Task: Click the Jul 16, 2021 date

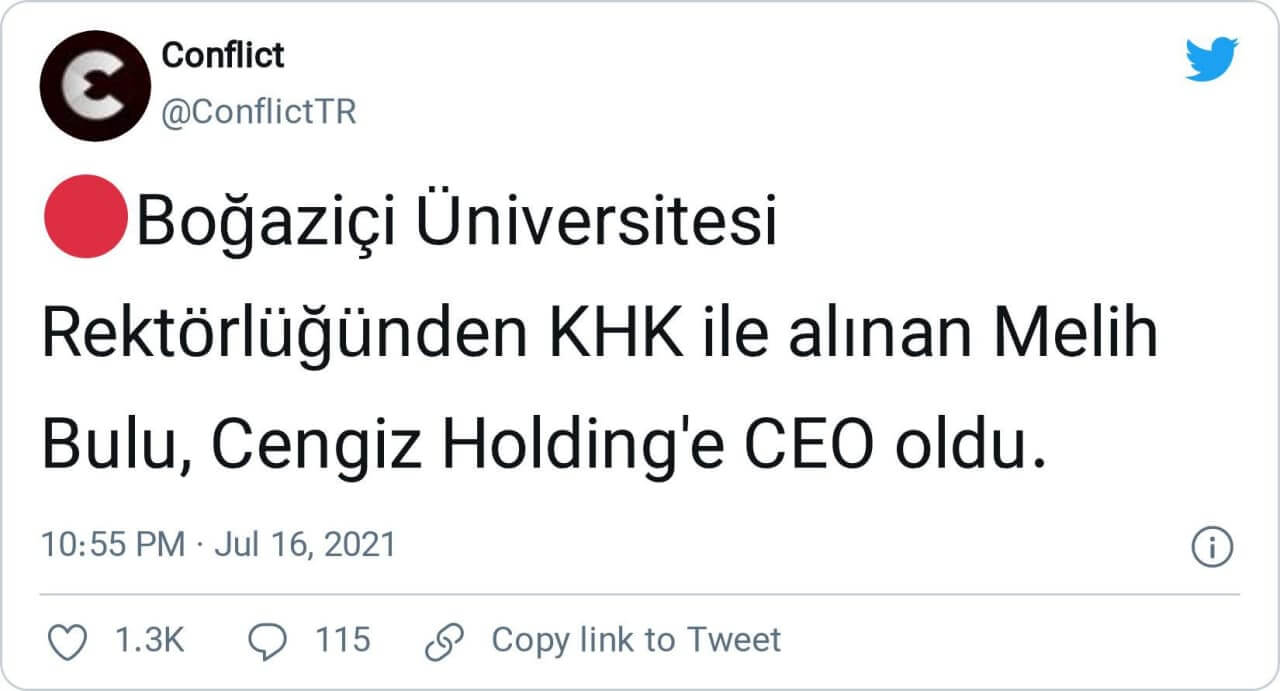Action: [x=304, y=545]
